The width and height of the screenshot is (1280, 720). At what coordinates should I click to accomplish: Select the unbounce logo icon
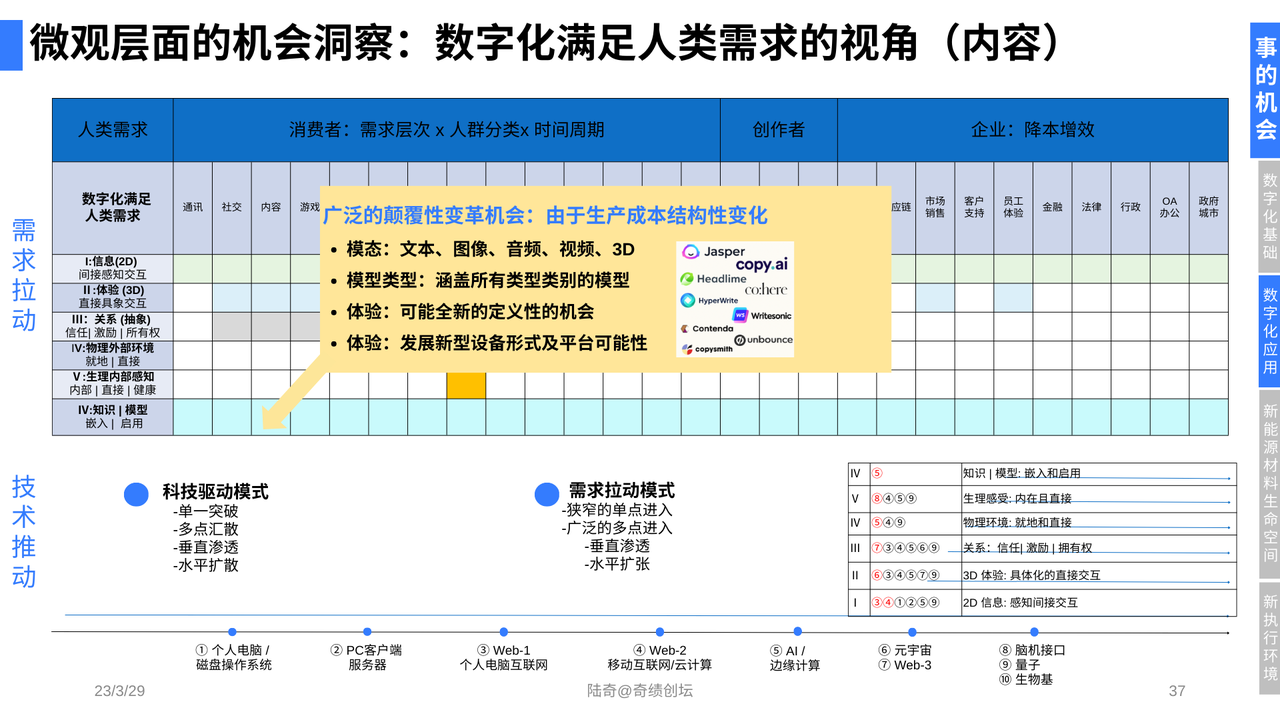pyautogui.click(x=739, y=340)
